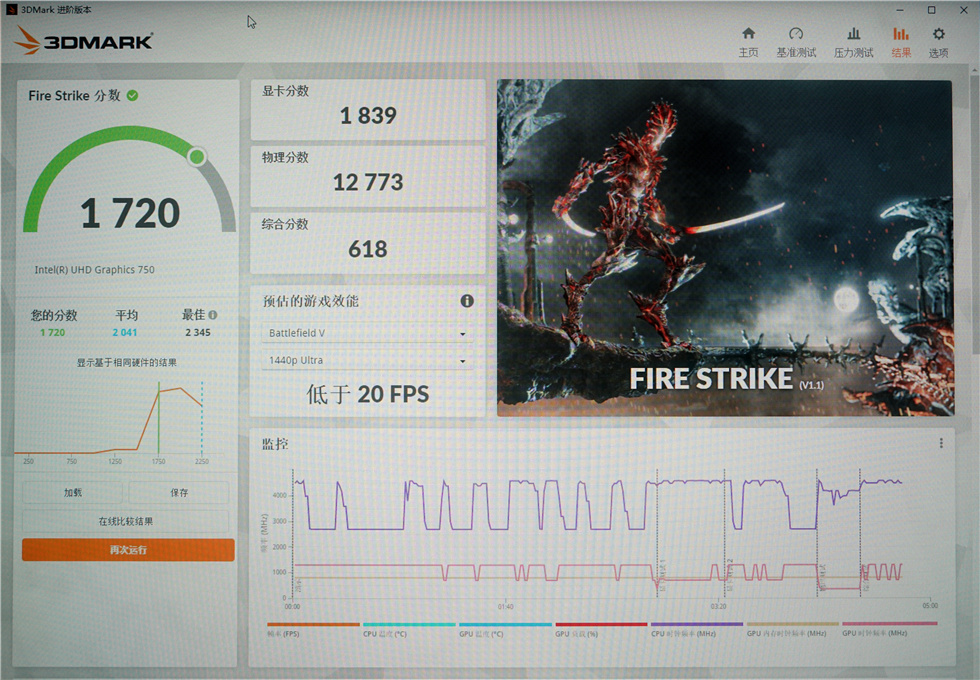Click the Fire Strike preview image
The width and height of the screenshot is (980, 680).
point(725,248)
